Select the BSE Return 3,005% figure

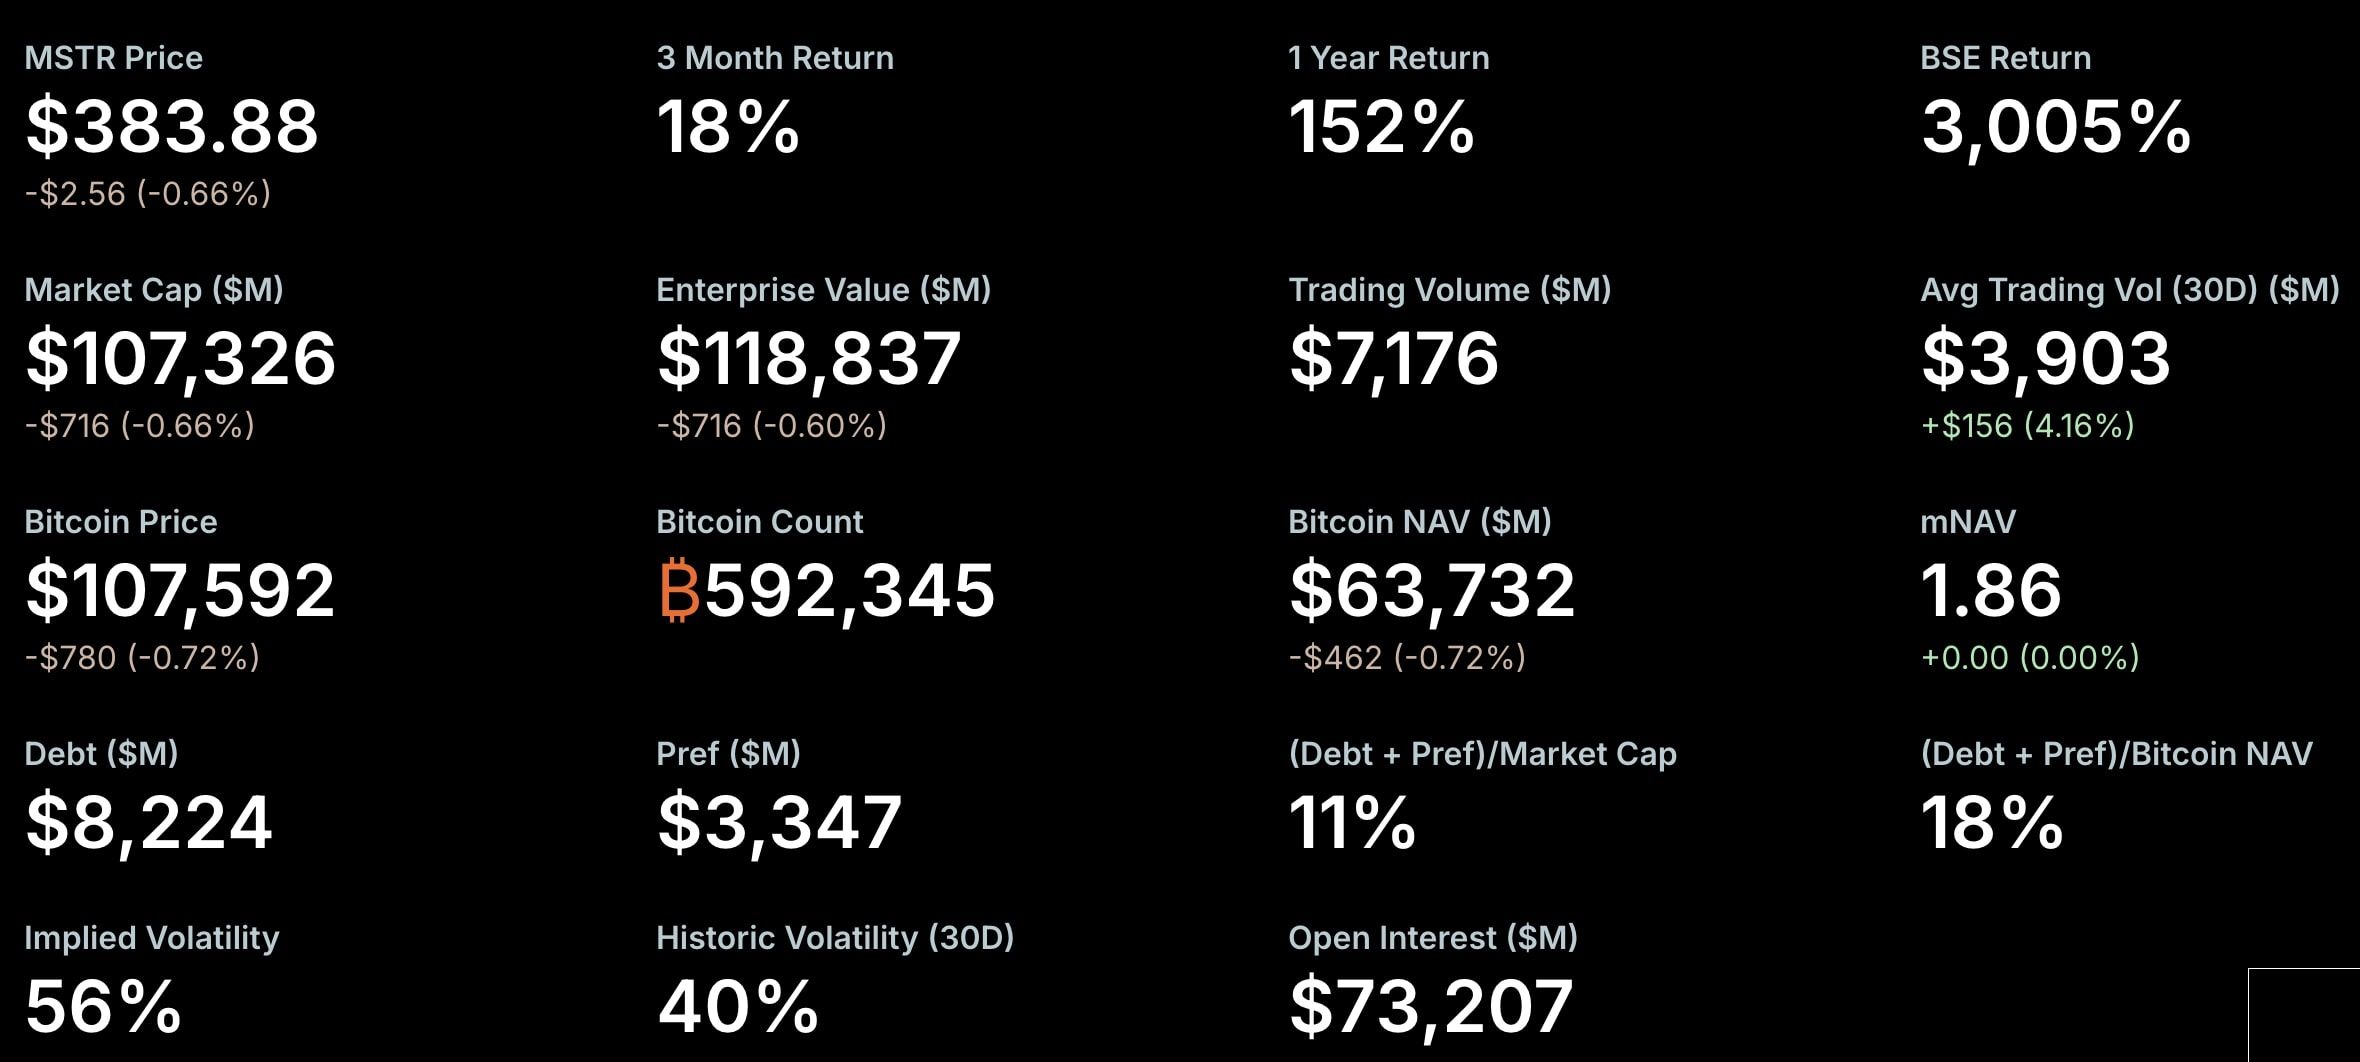pyautogui.click(x=2056, y=129)
